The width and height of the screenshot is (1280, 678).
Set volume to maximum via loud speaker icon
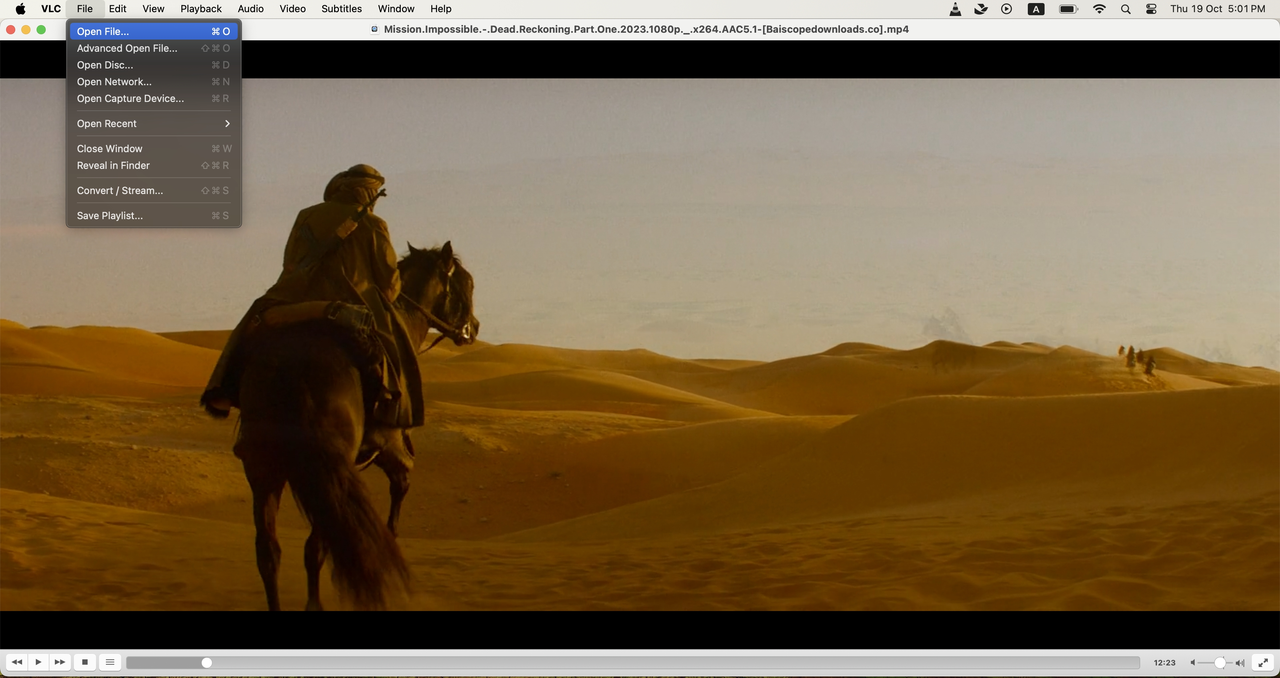[1240, 663]
